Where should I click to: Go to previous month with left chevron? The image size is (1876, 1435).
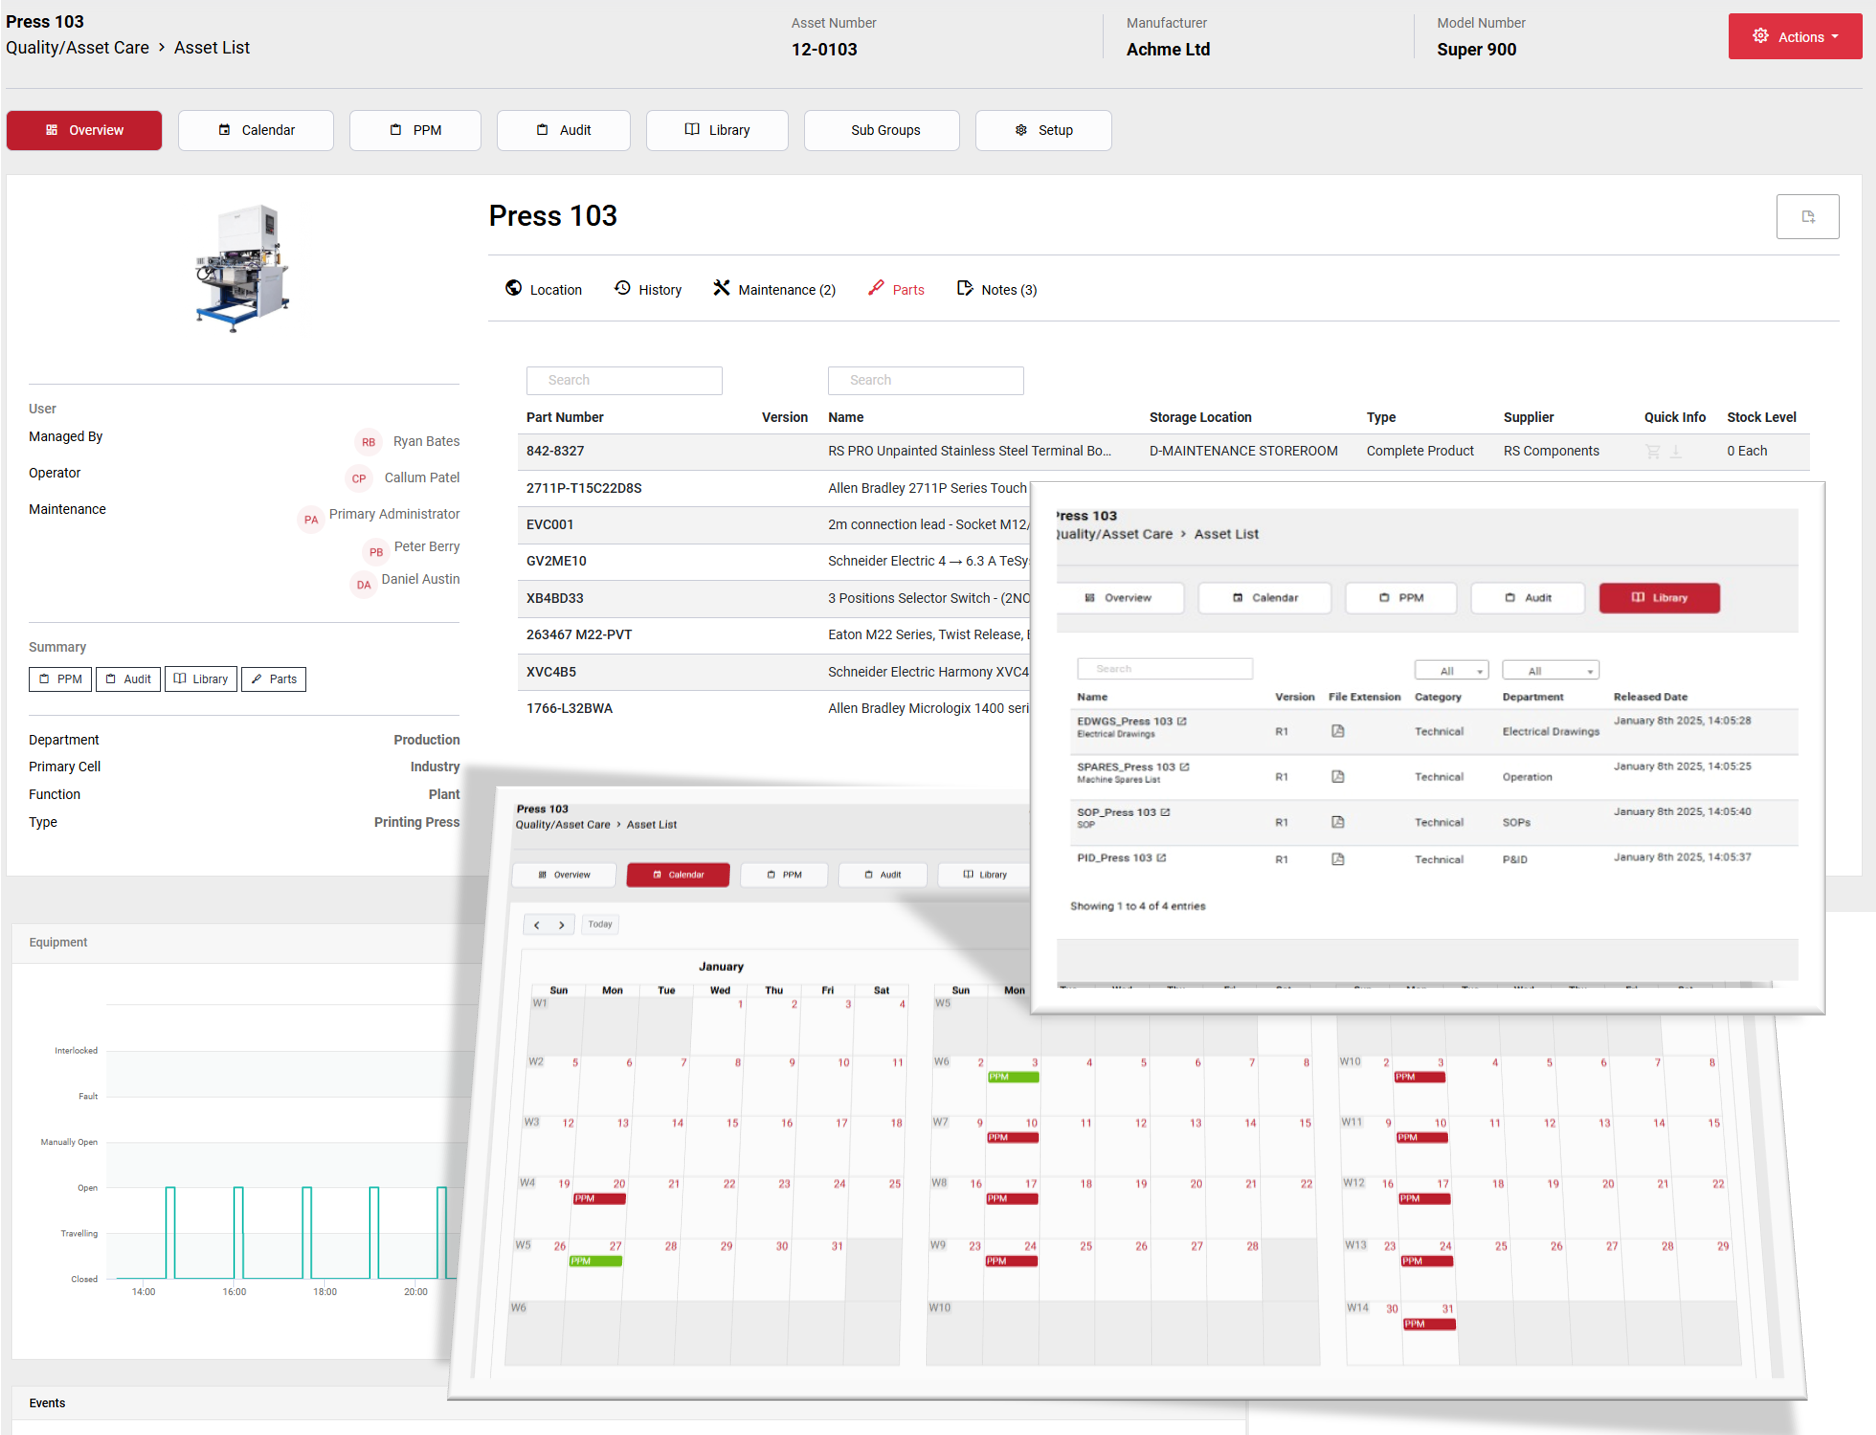pyautogui.click(x=537, y=925)
